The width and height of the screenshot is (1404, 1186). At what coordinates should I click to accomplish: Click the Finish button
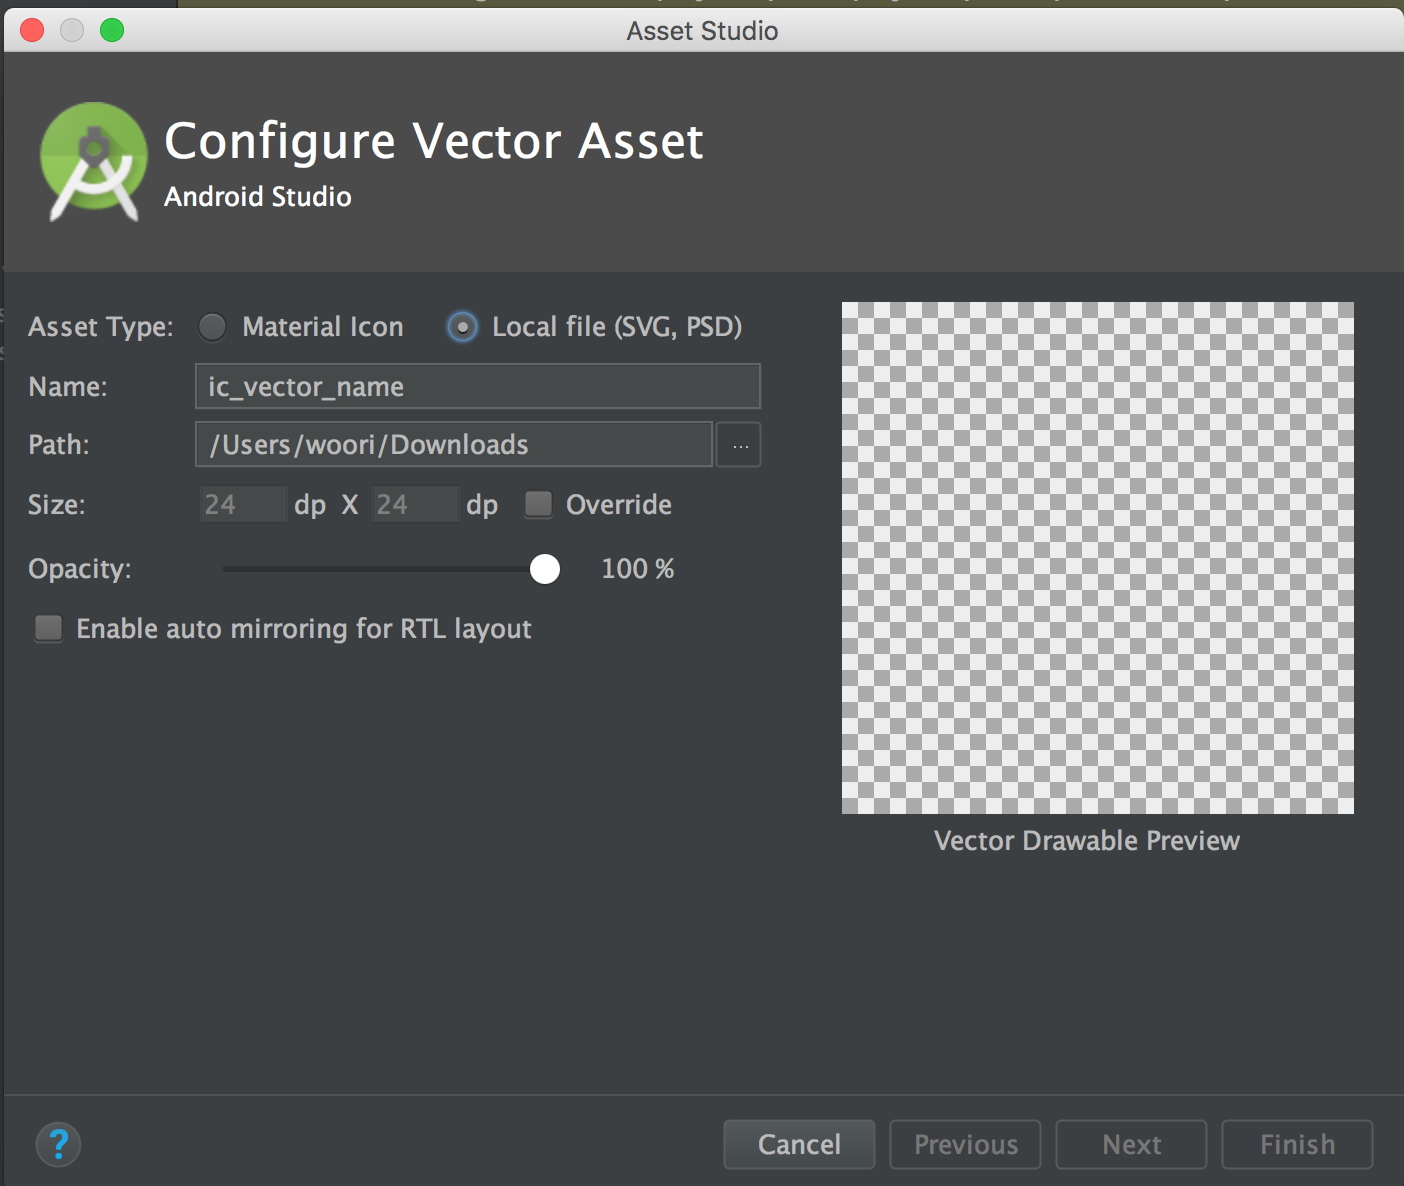click(1296, 1144)
